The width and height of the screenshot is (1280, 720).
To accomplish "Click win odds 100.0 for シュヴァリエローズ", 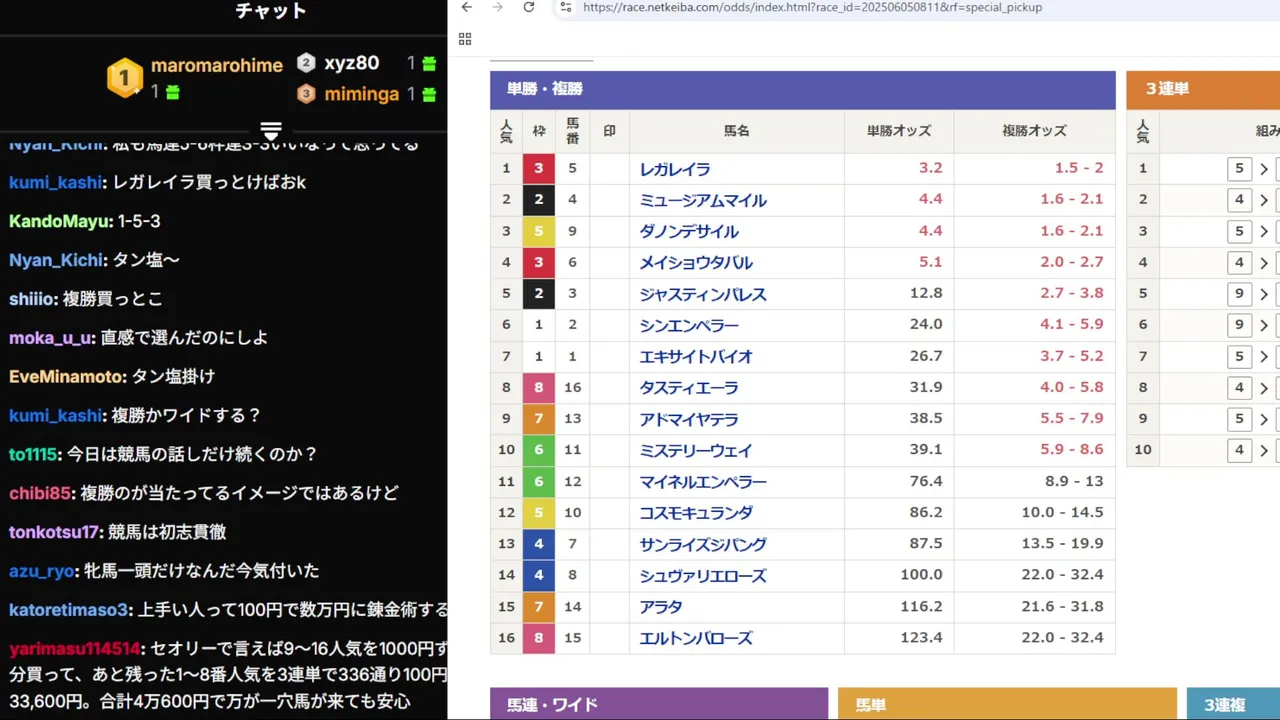I will (921, 574).
